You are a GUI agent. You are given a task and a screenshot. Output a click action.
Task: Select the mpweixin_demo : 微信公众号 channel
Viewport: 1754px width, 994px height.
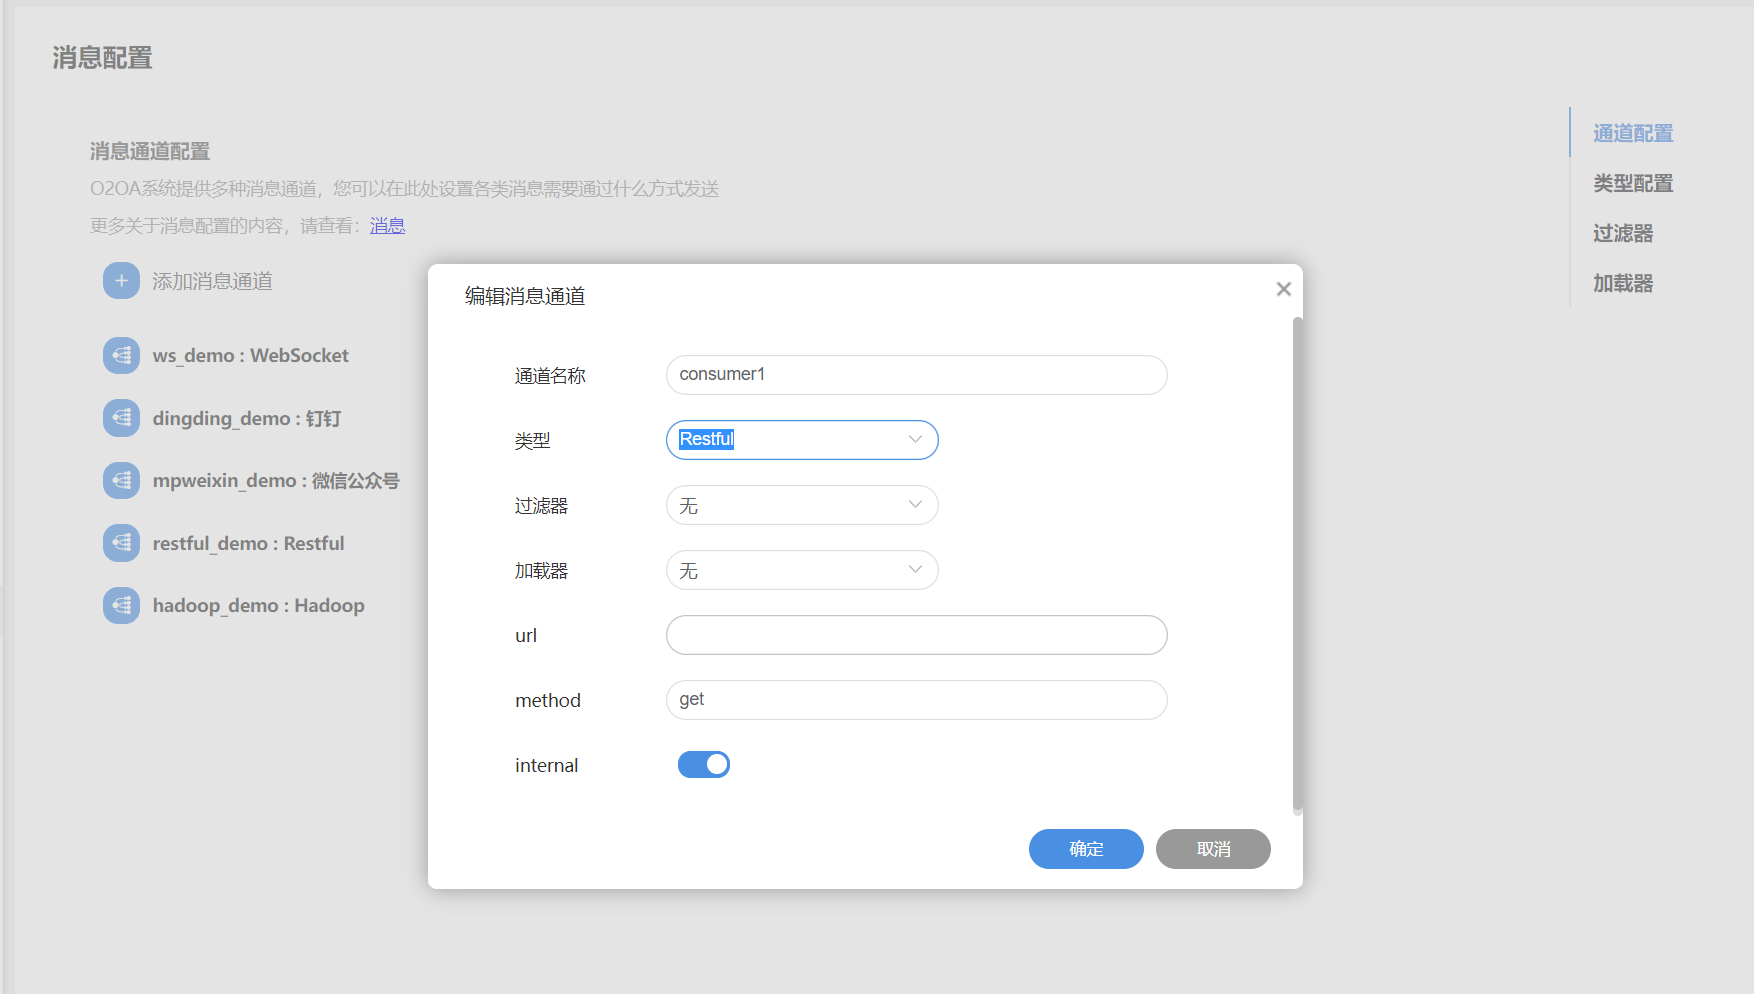[276, 480]
